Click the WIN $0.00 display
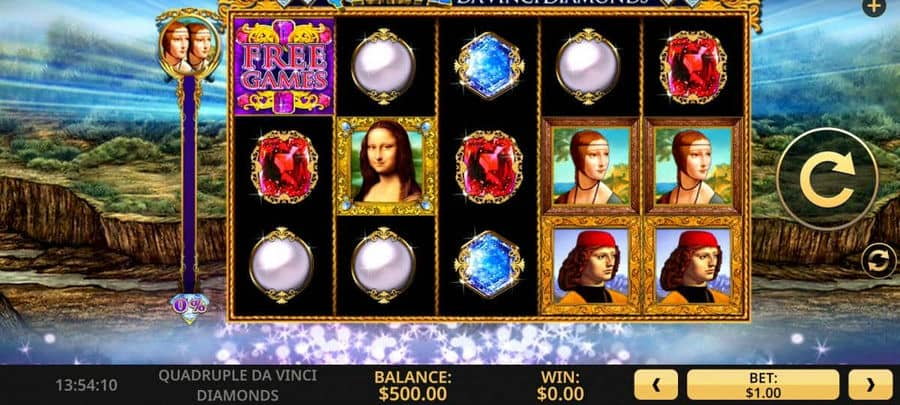The height and width of the screenshot is (405, 900). [x=560, y=385]
